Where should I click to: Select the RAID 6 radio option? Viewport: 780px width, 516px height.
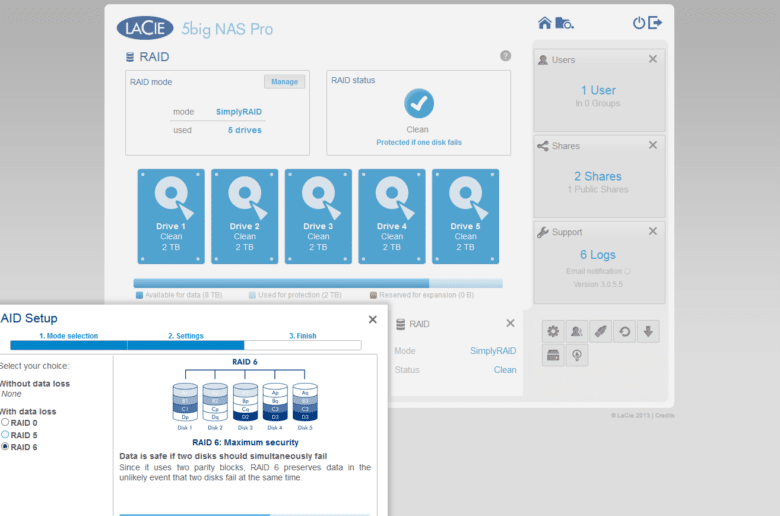coord(5,446)
